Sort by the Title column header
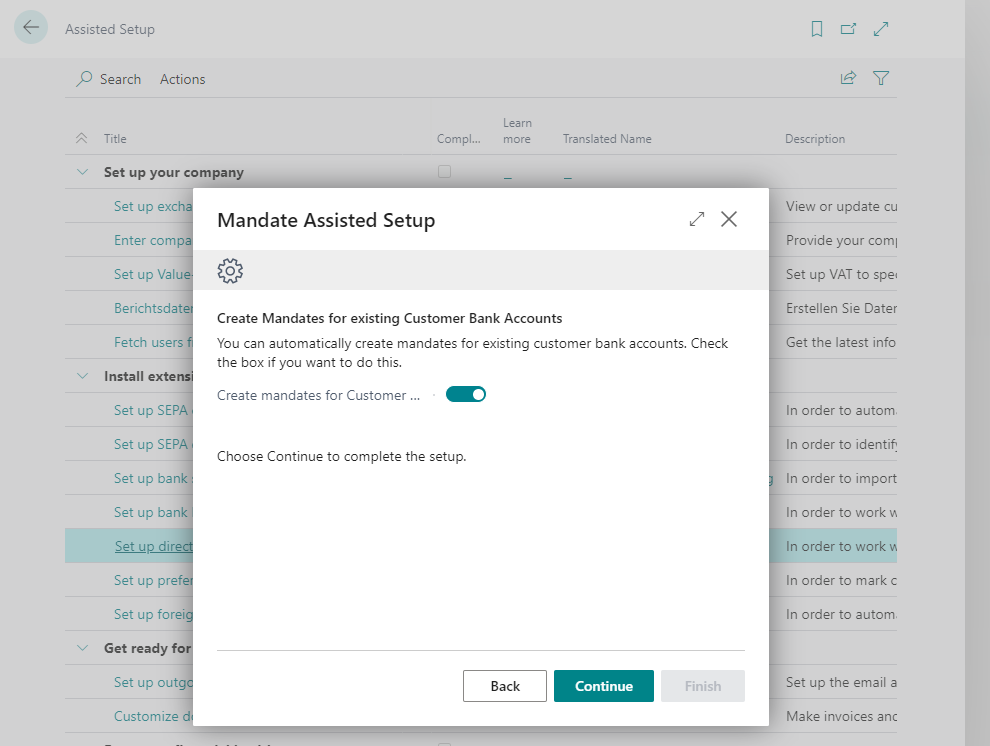Viewport: 990px width, 746px height. (x=115, y=139)
